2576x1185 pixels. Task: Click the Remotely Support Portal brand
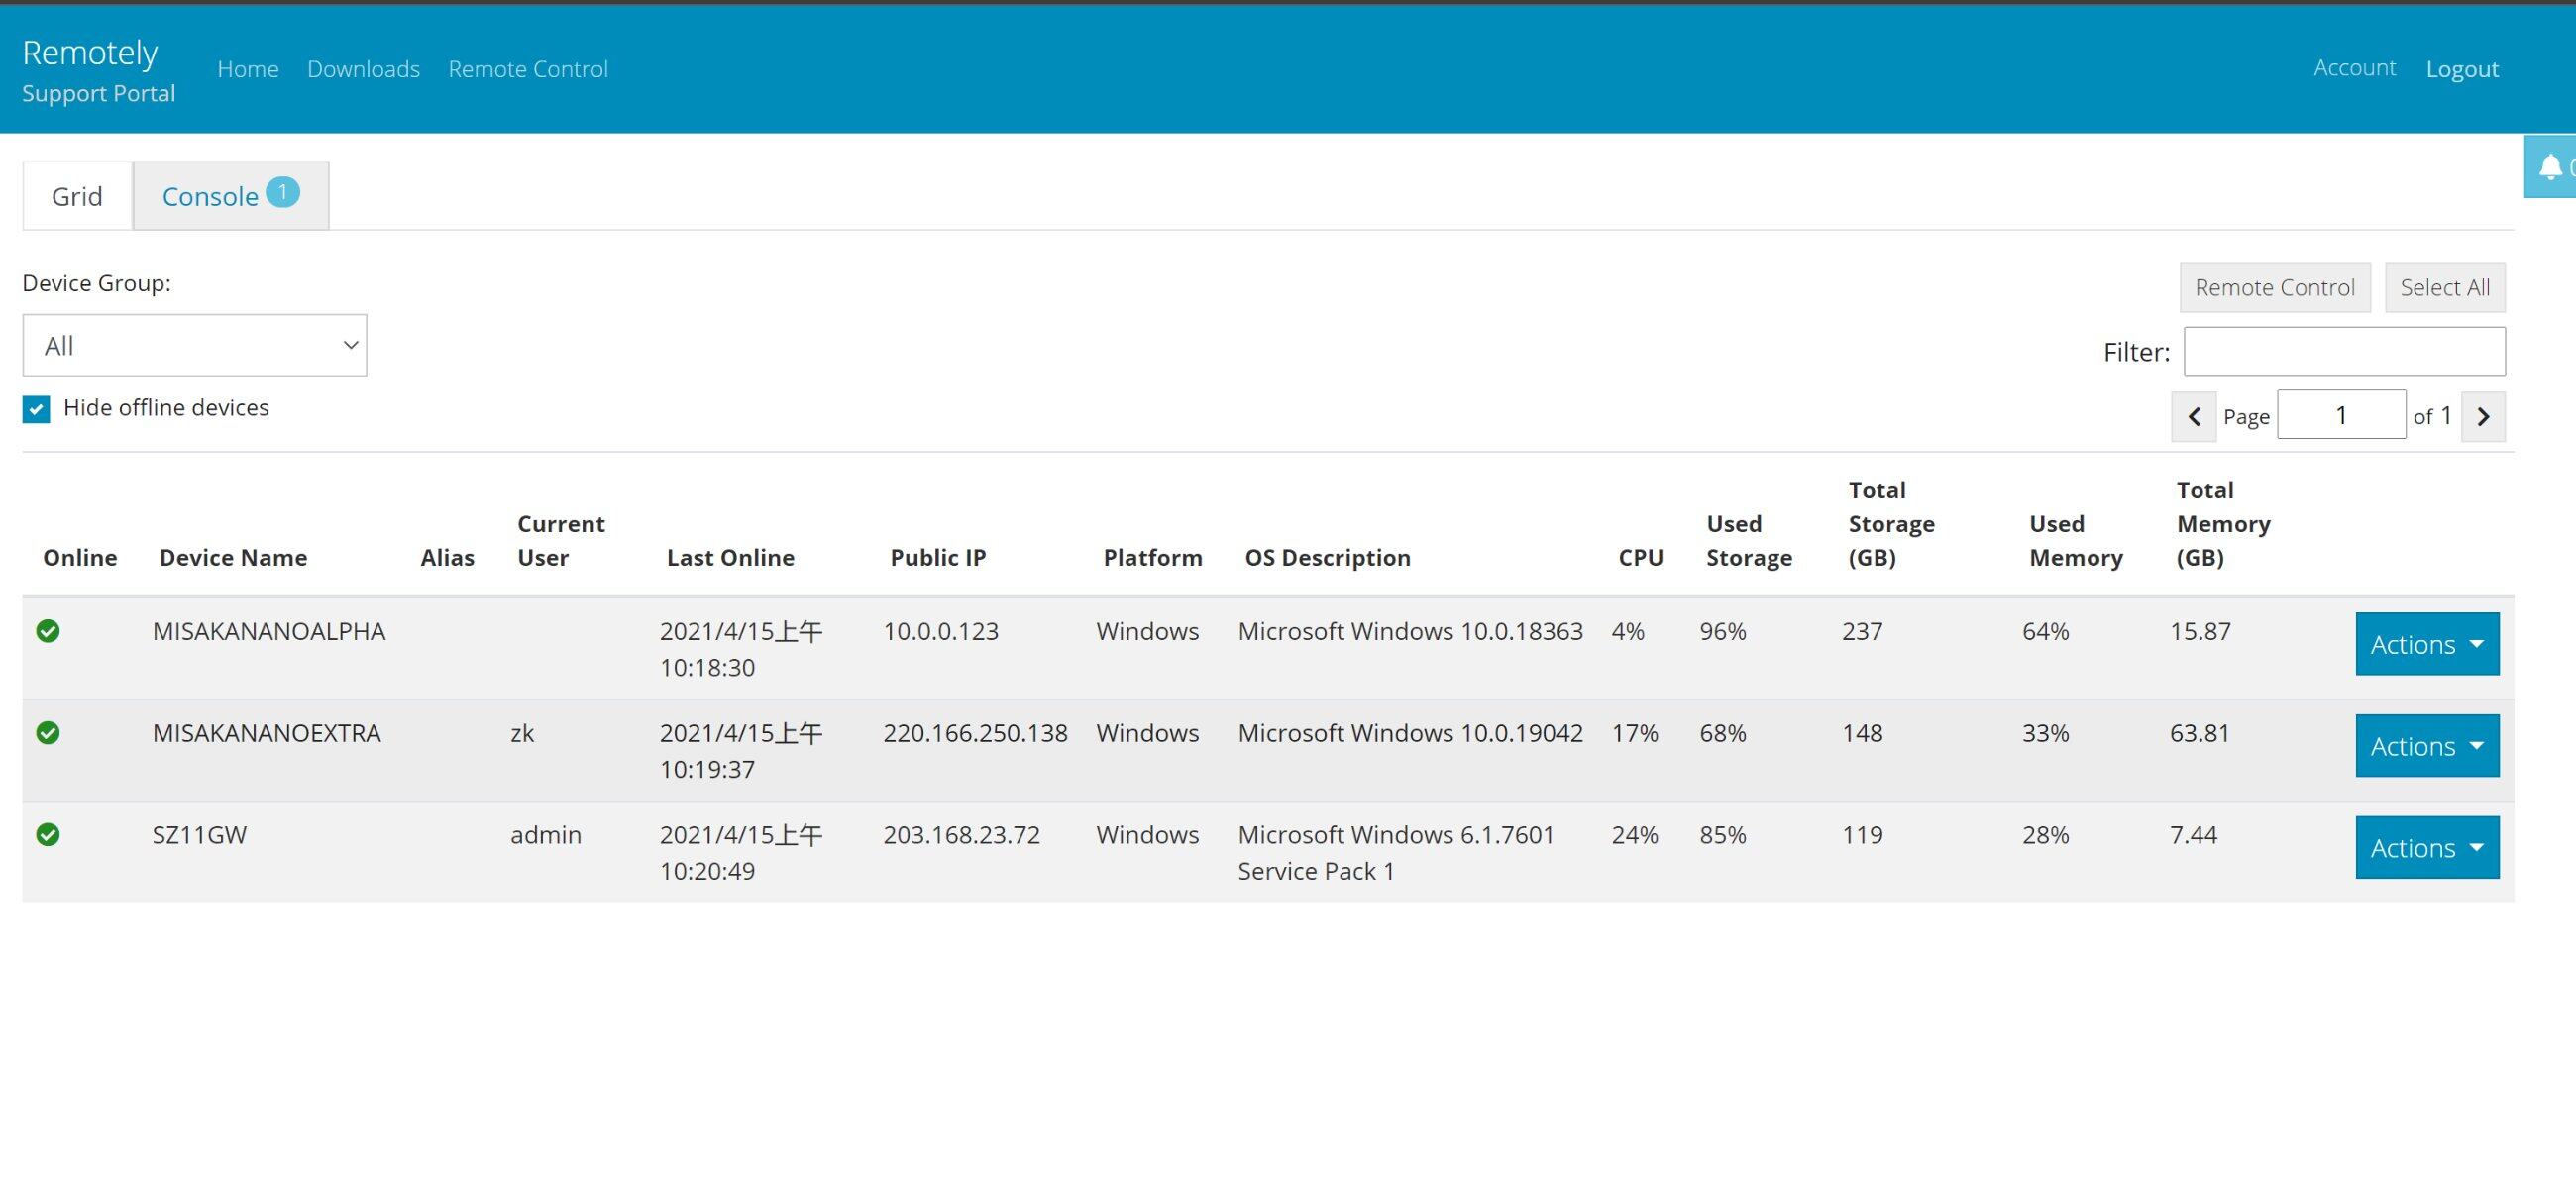[98, 70]
